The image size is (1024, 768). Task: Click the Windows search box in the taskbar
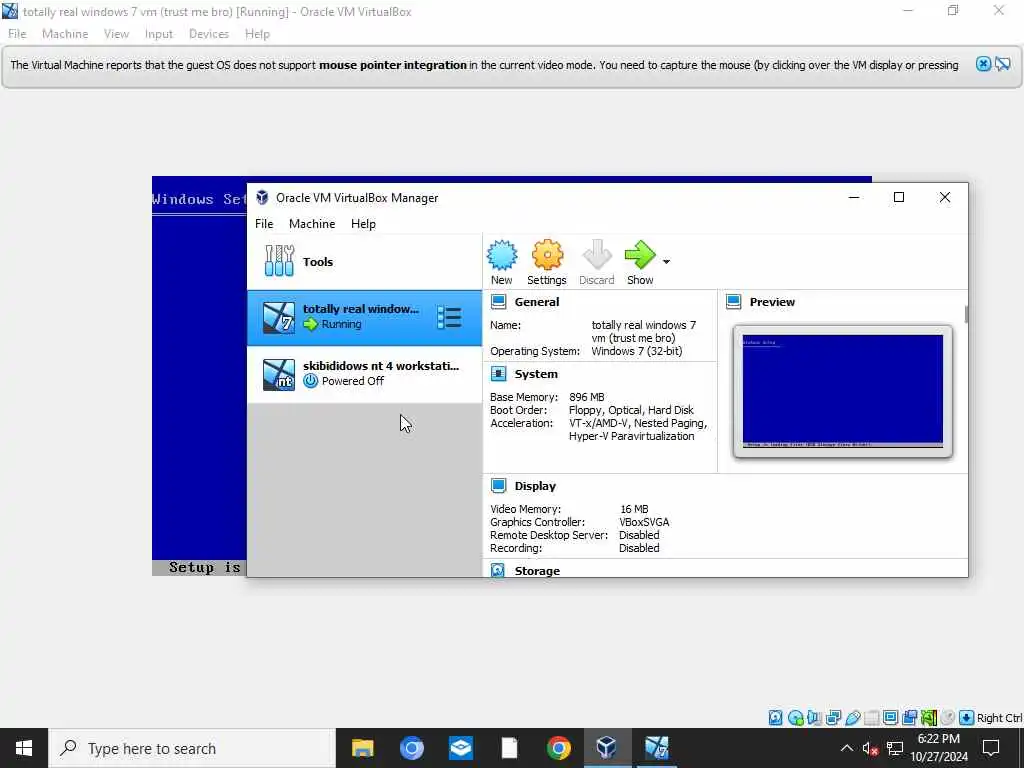click(192, 748)
